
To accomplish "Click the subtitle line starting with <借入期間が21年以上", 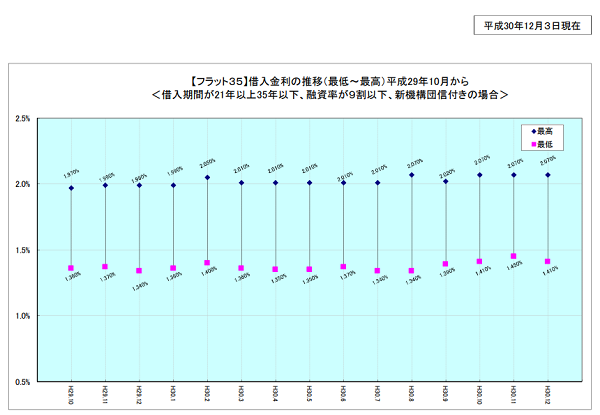I will 330,94.
